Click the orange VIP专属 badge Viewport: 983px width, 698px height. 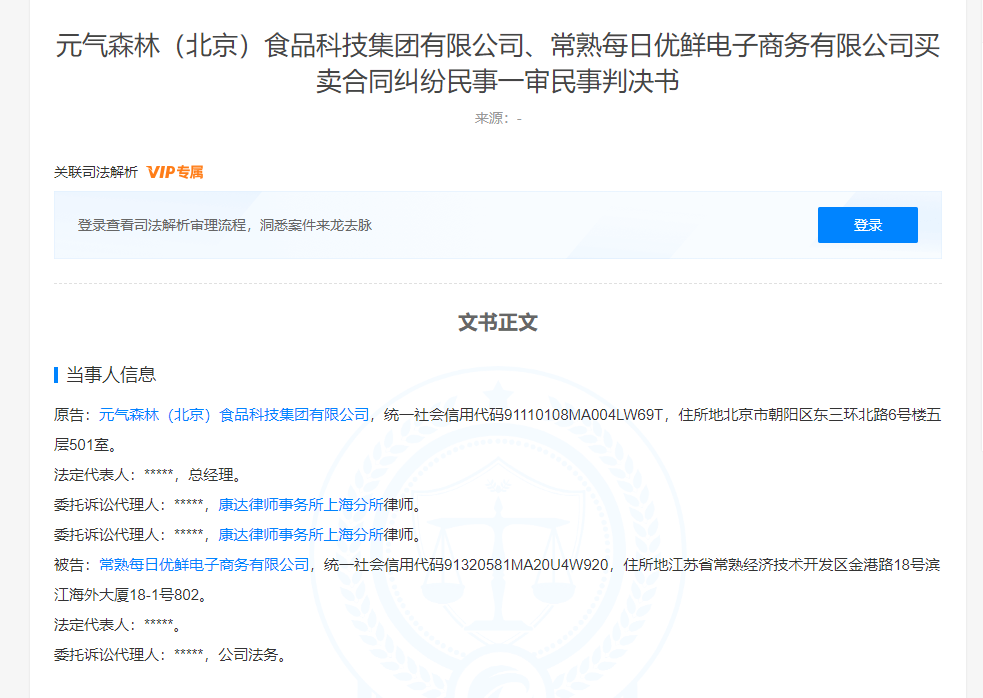(175, 172)
